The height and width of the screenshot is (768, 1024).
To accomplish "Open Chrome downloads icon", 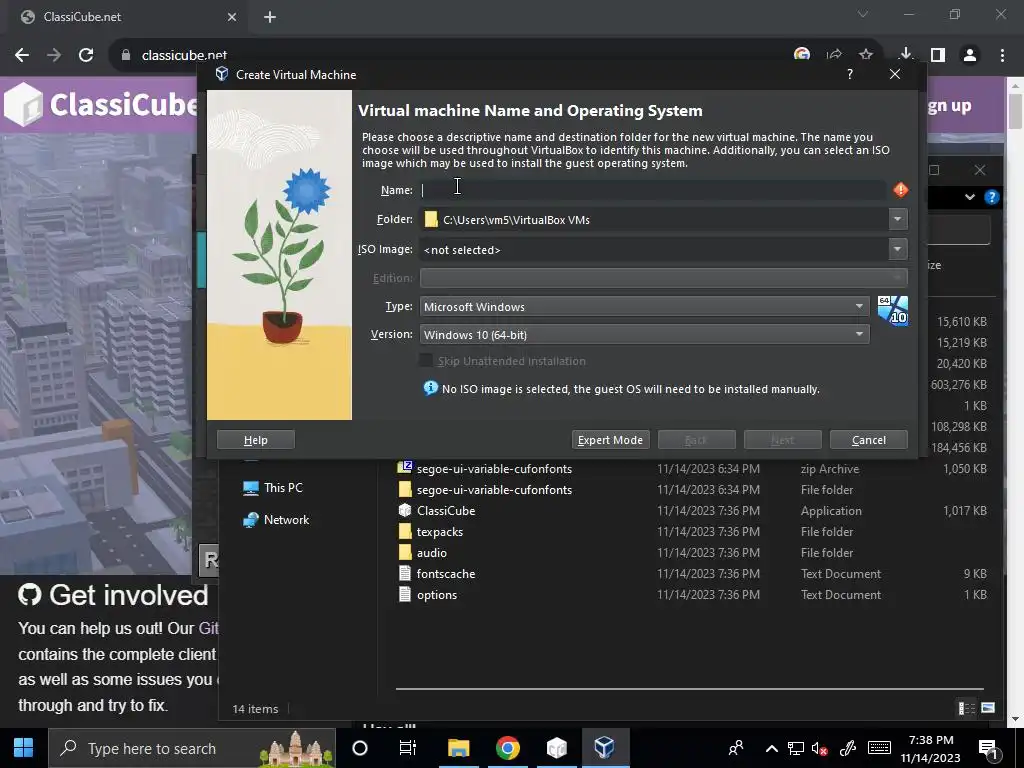I will tap(905, 54).
